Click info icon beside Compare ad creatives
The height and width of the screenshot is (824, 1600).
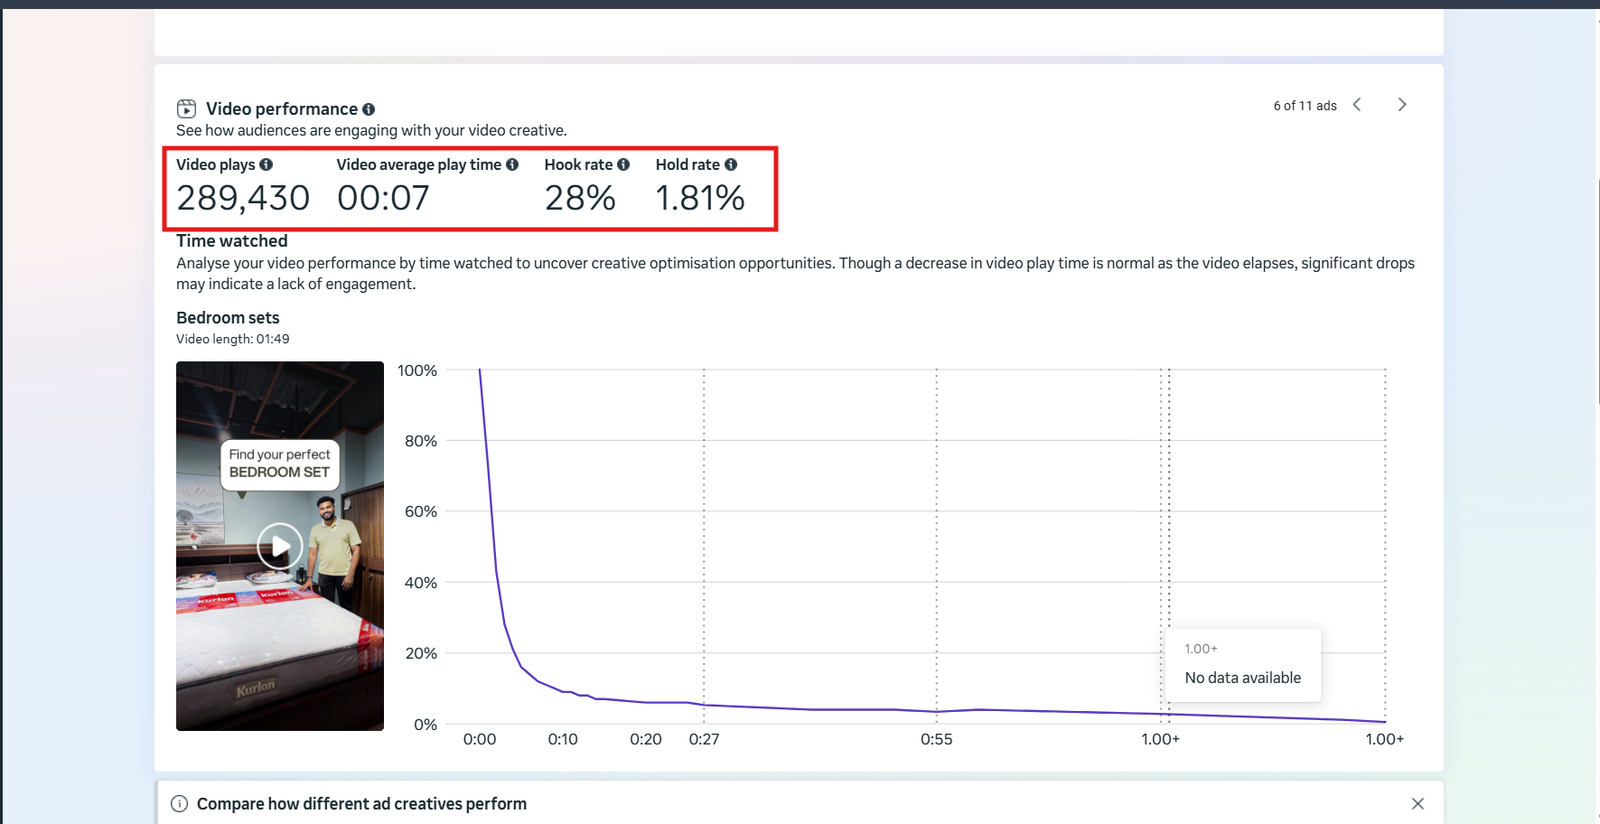pyautogui.click(x=179, y=804)
